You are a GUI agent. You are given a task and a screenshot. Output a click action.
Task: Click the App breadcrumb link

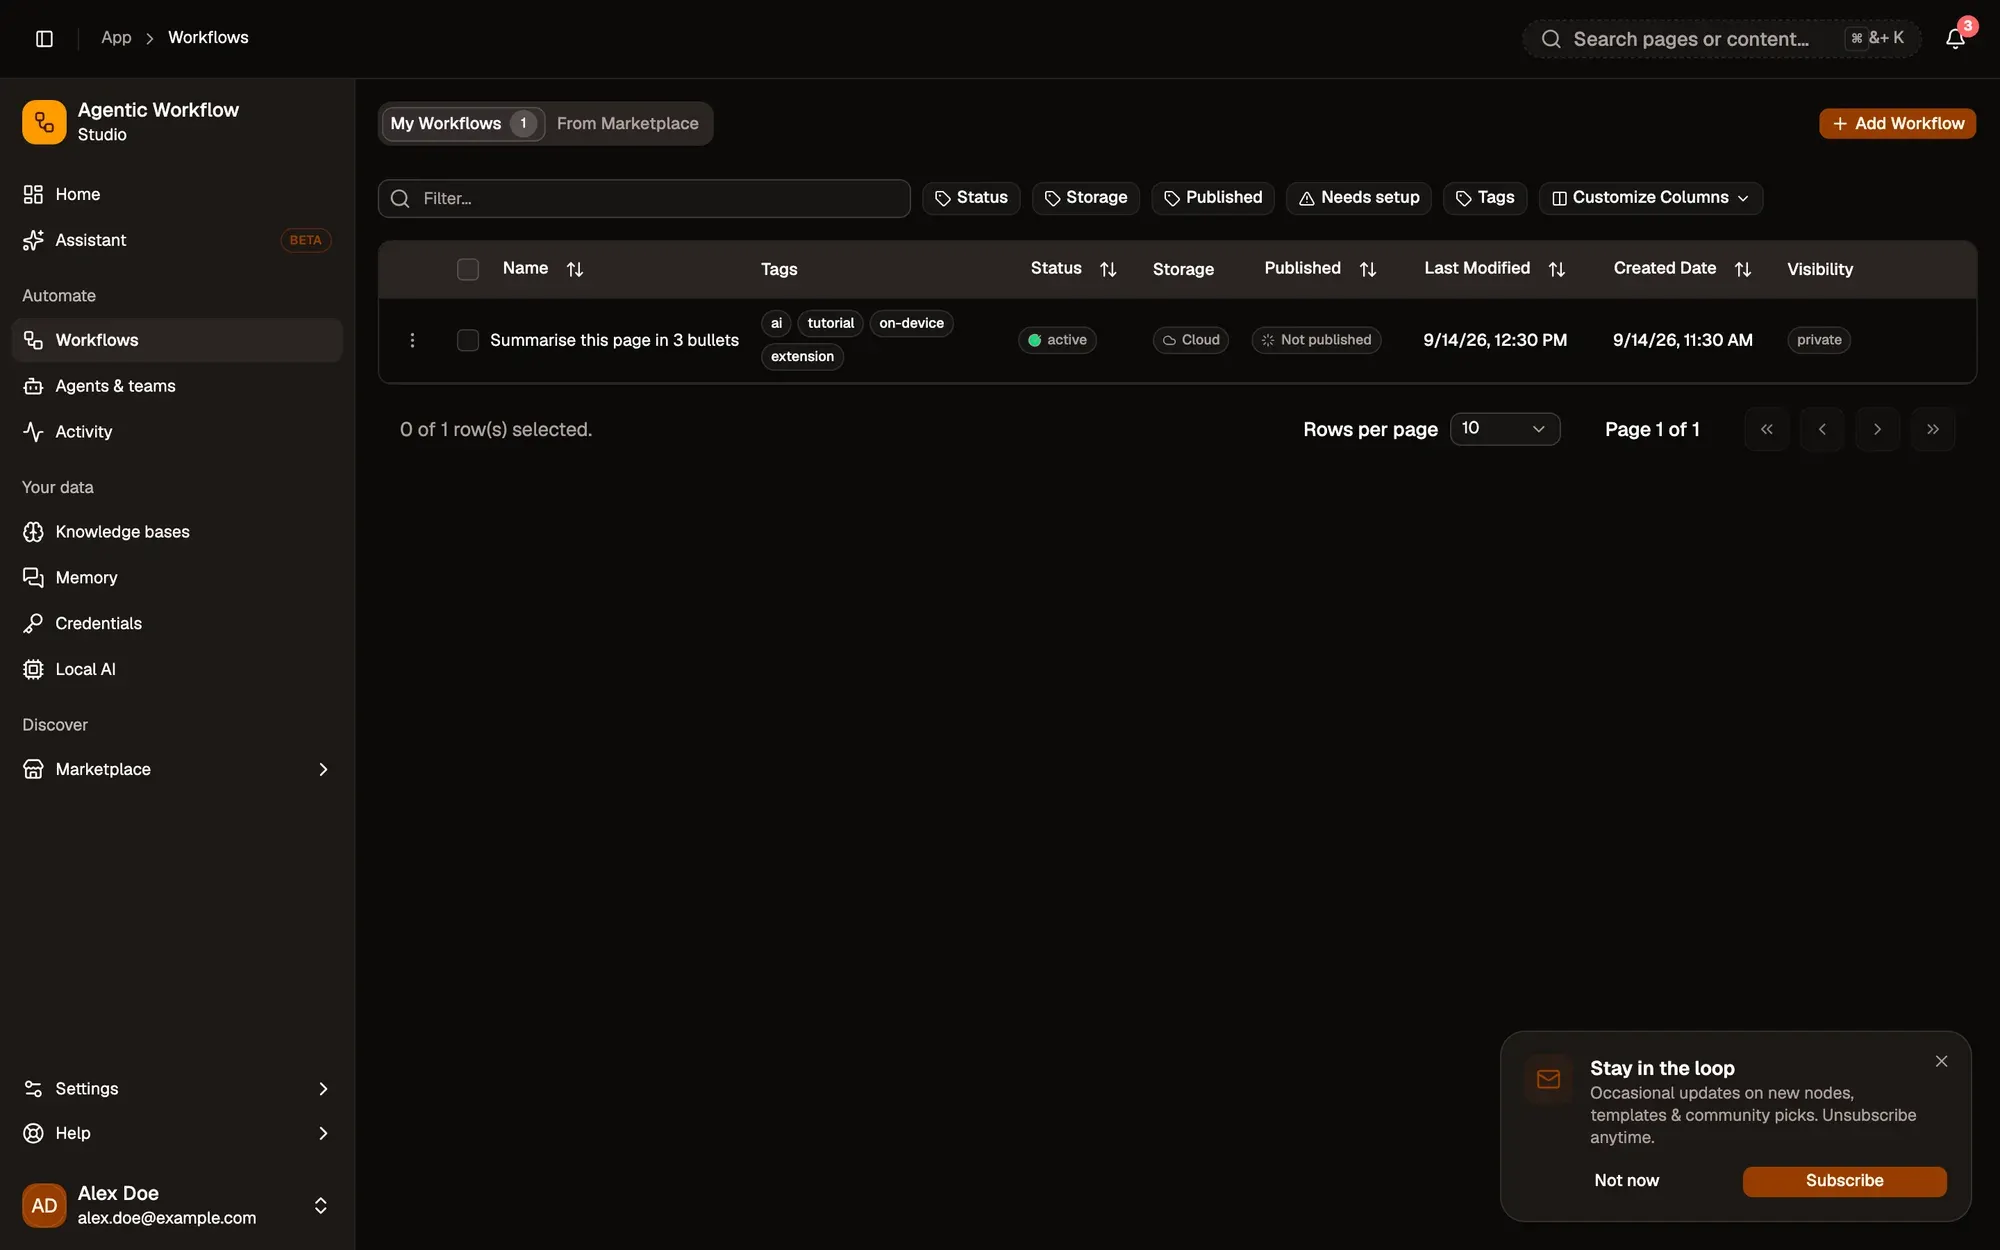tap(116, 38)
